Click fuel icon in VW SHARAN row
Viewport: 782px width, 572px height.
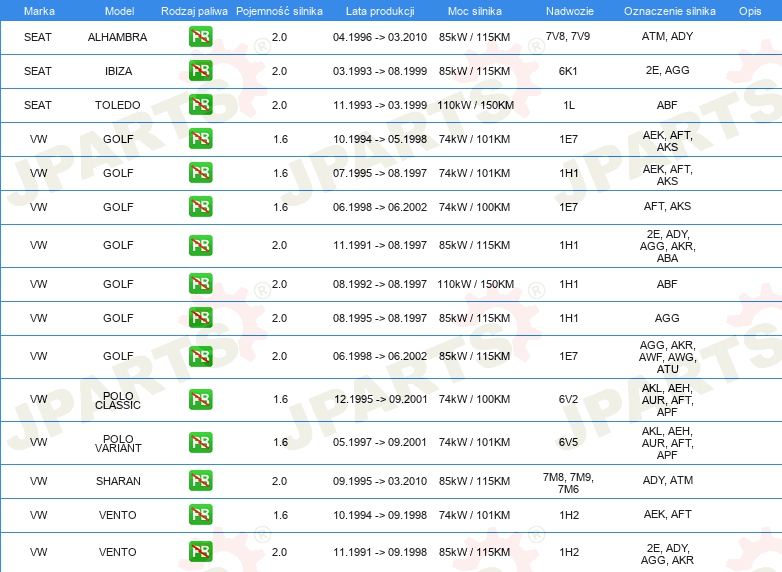[x=200, y=480]
